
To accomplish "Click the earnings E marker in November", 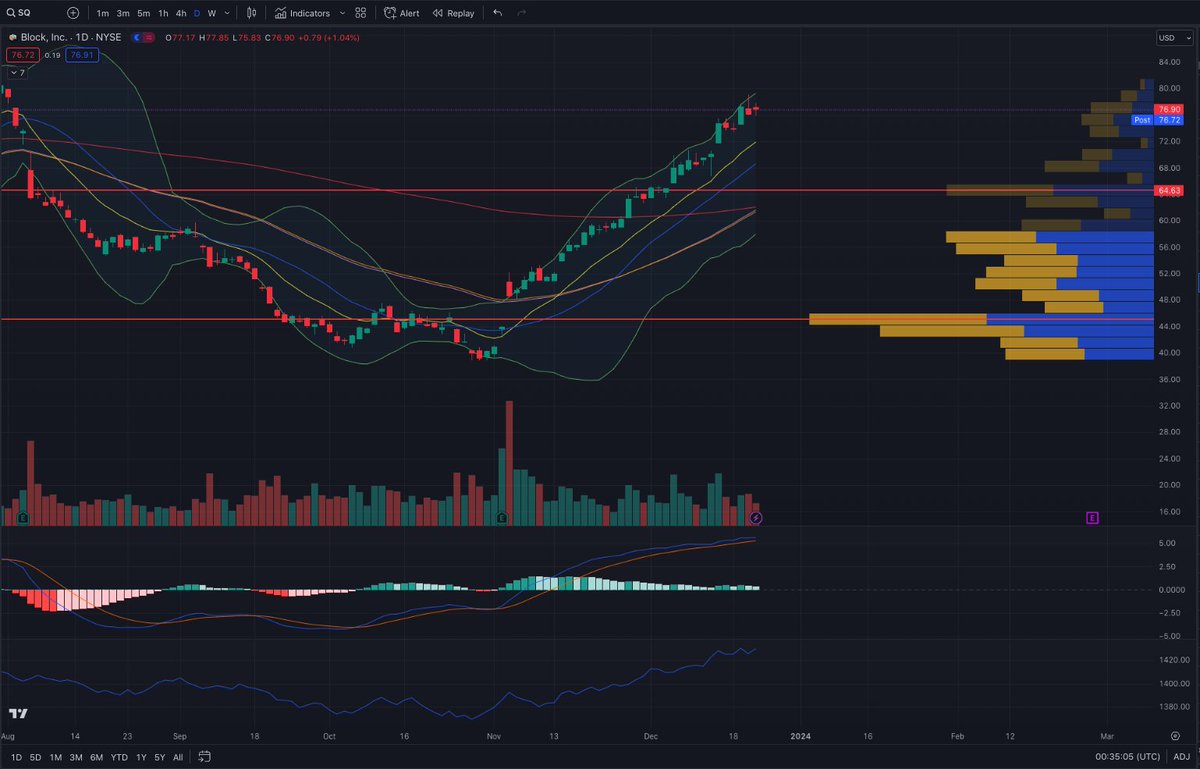I will point(502,518).
